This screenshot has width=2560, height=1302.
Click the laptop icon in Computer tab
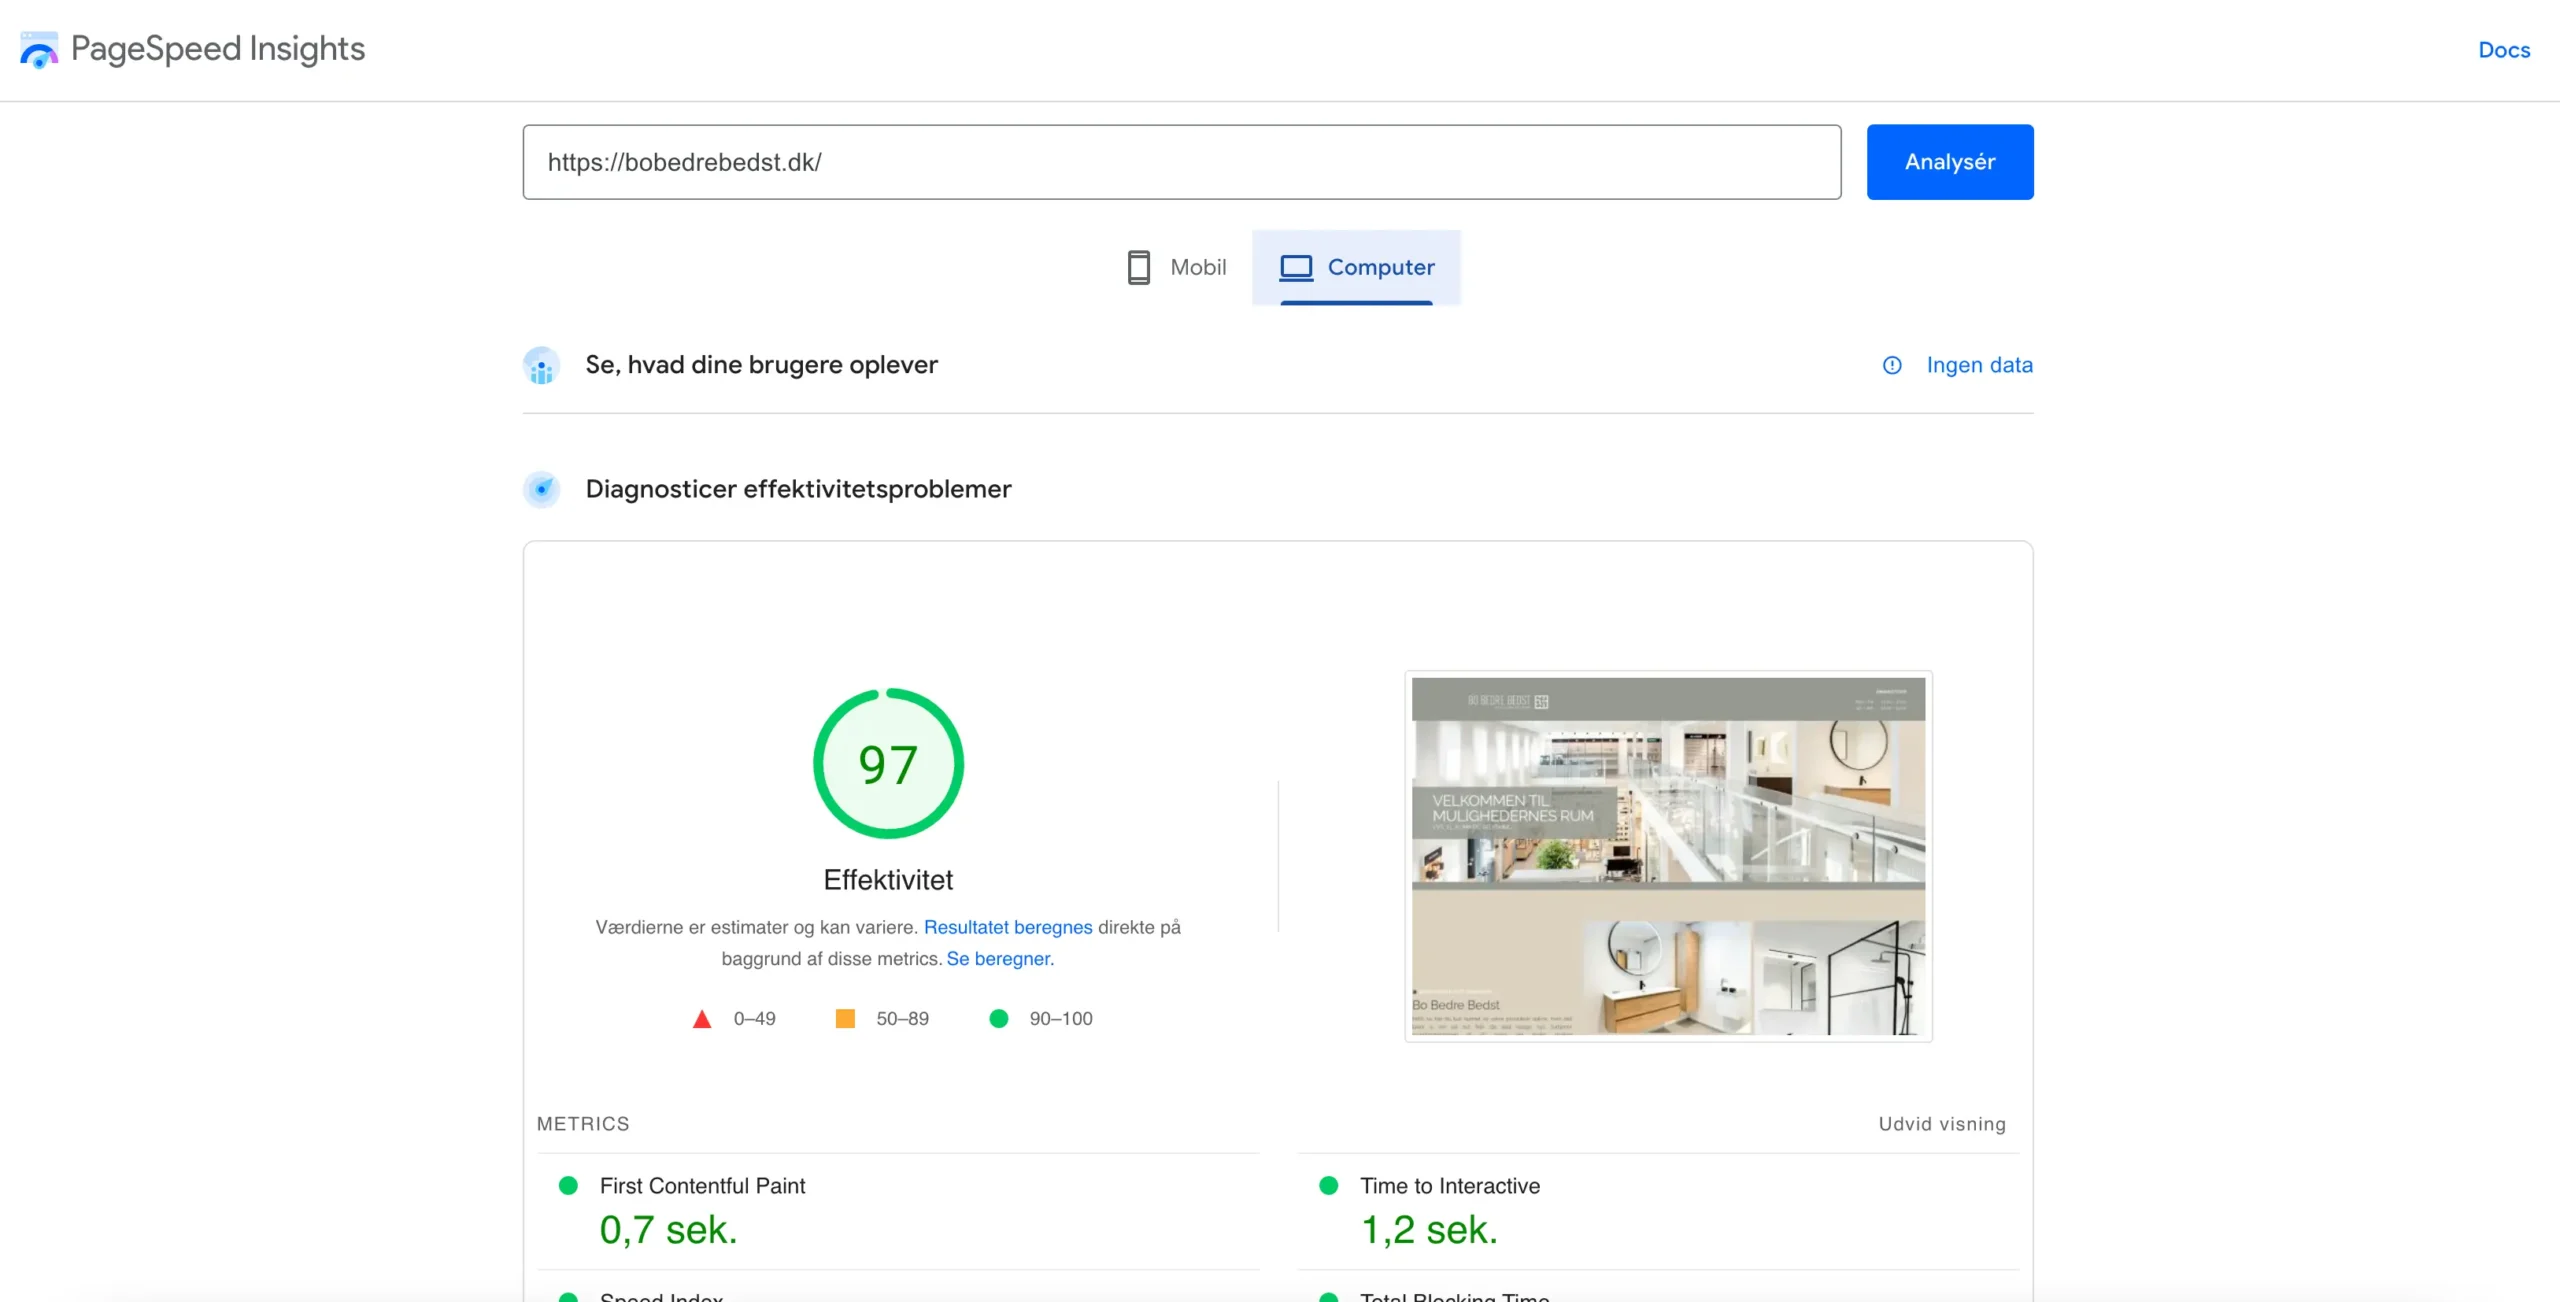tap(1296, 267)
